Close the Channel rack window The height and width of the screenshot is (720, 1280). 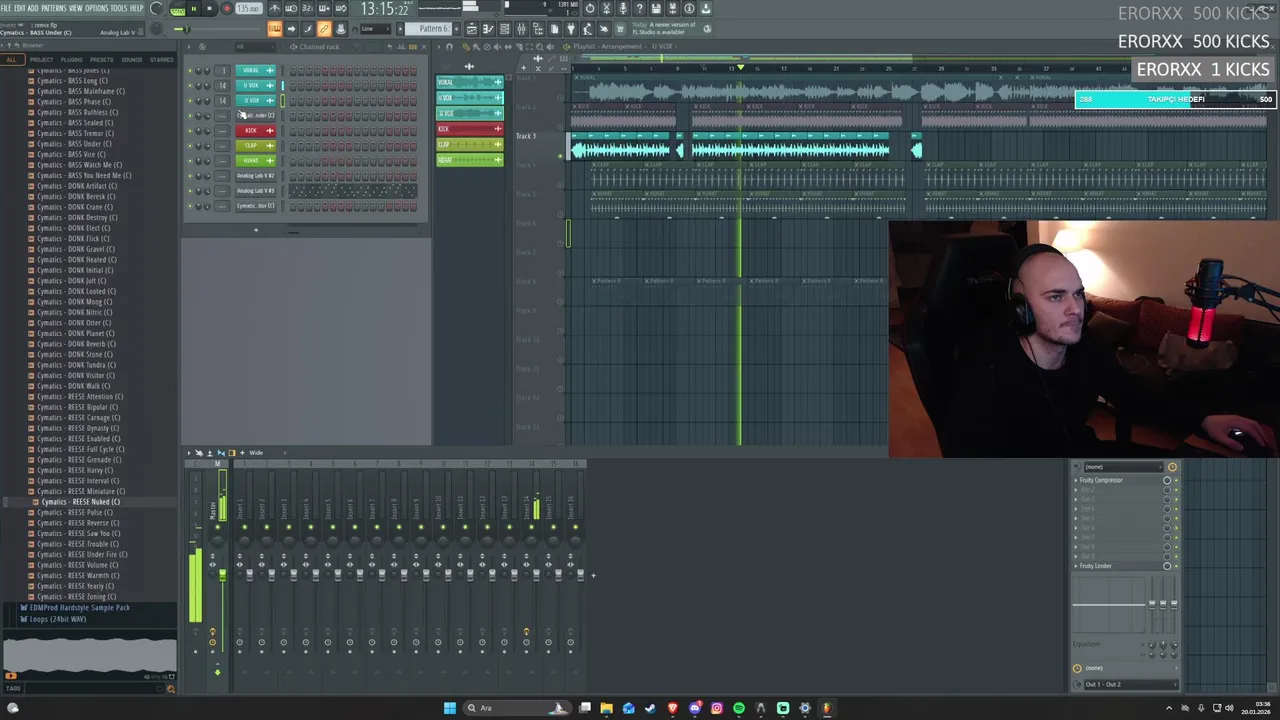click(424, 47)
